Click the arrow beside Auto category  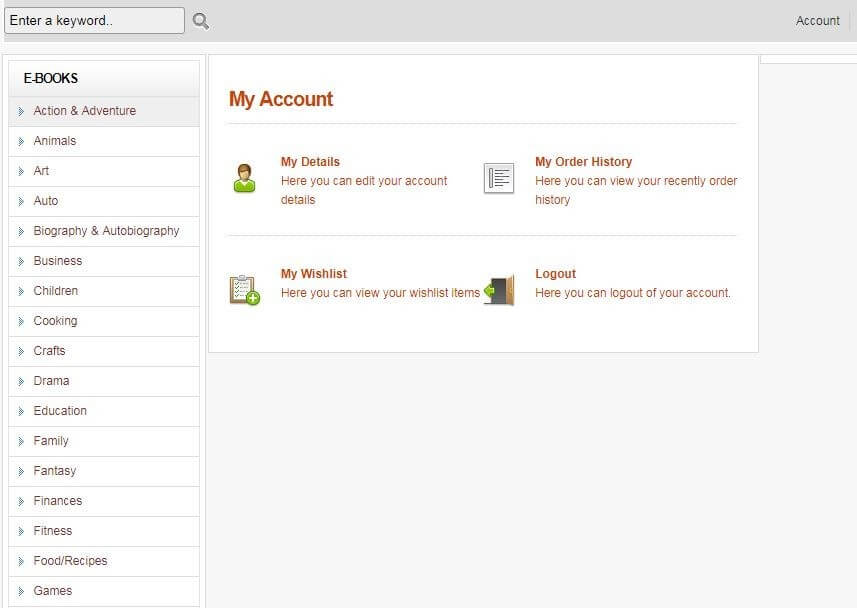pos(21,202)
